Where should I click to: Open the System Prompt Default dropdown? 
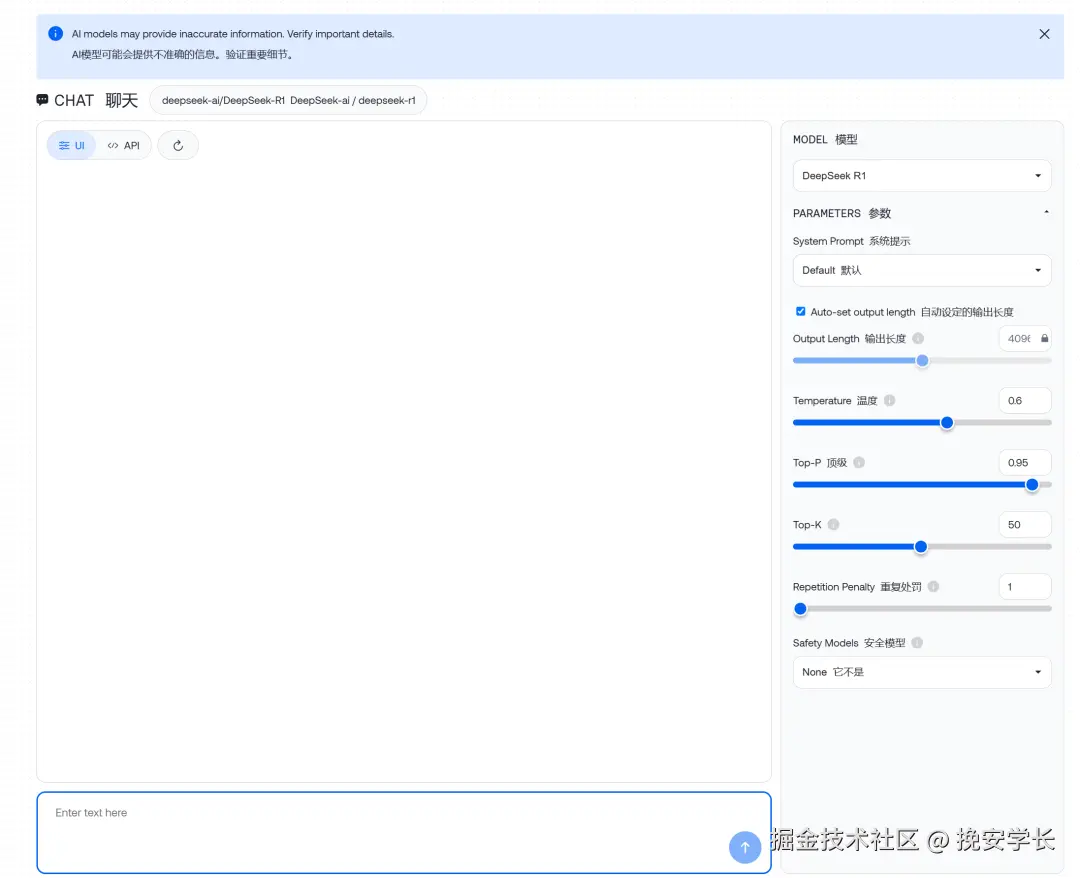[x=922, y=270]
